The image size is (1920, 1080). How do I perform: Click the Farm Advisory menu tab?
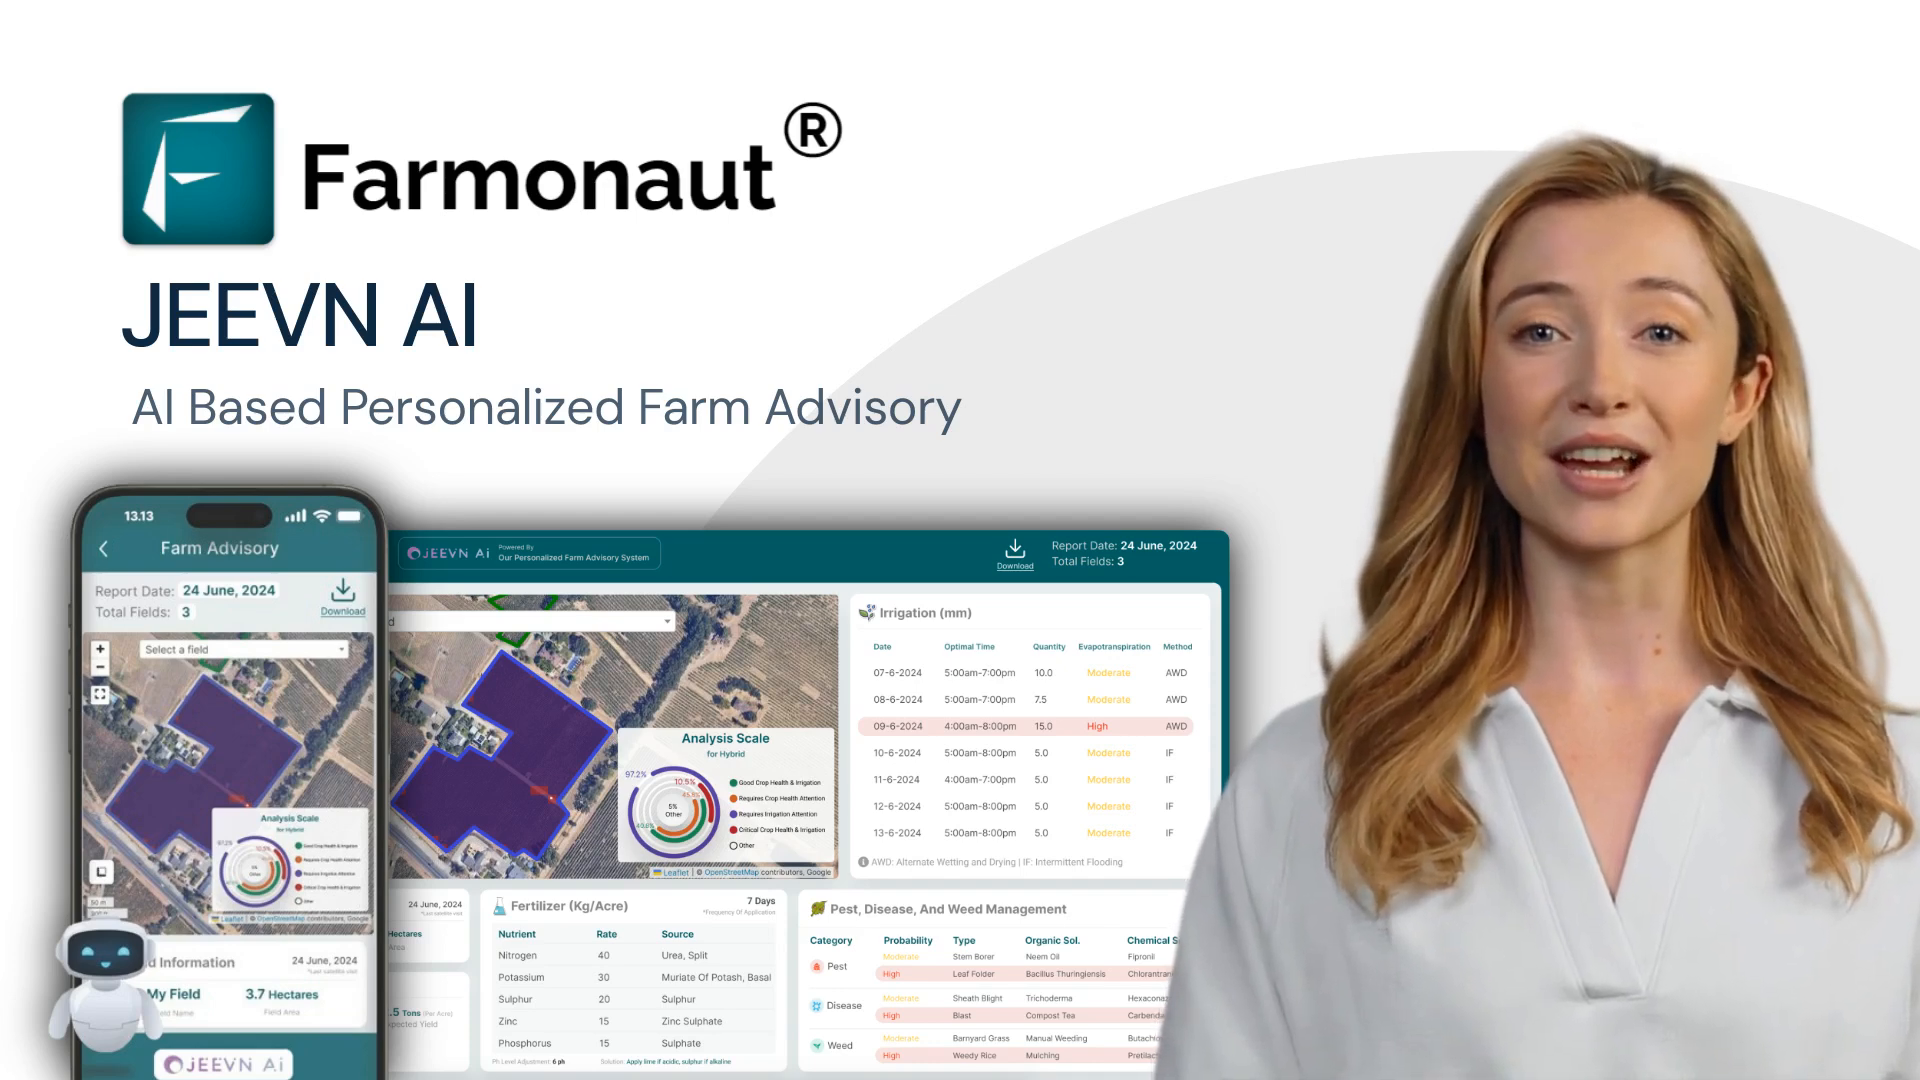click(220, 547)
